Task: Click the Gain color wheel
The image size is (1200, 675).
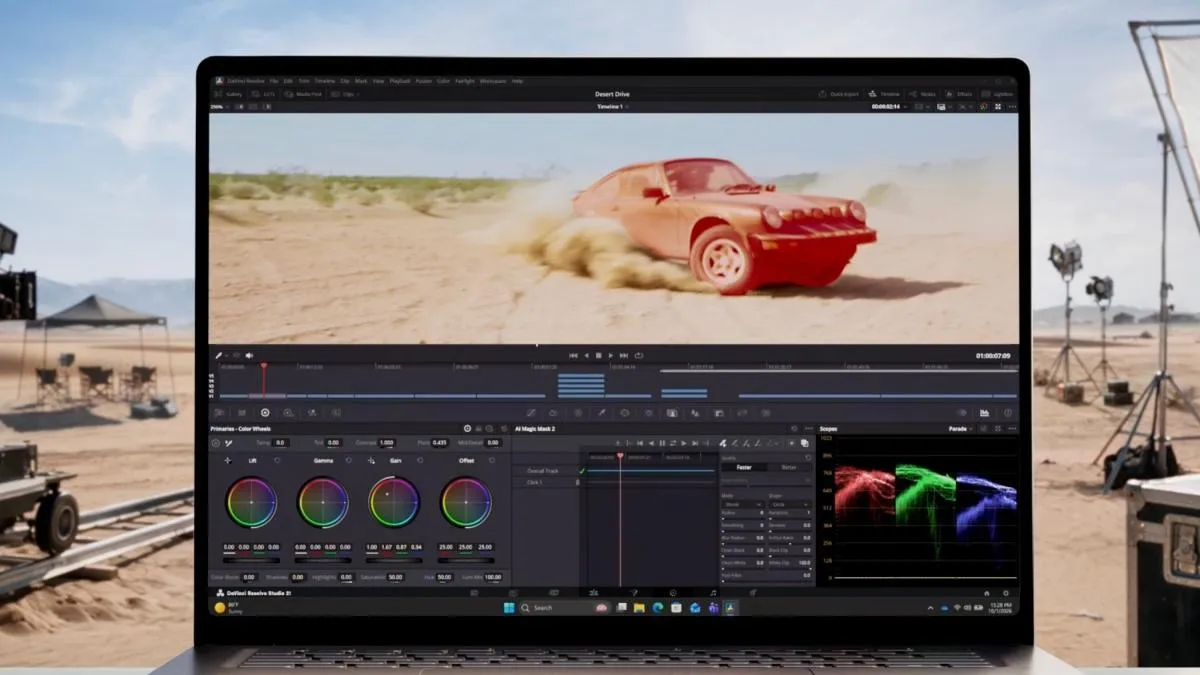Action: pos(394,502)
